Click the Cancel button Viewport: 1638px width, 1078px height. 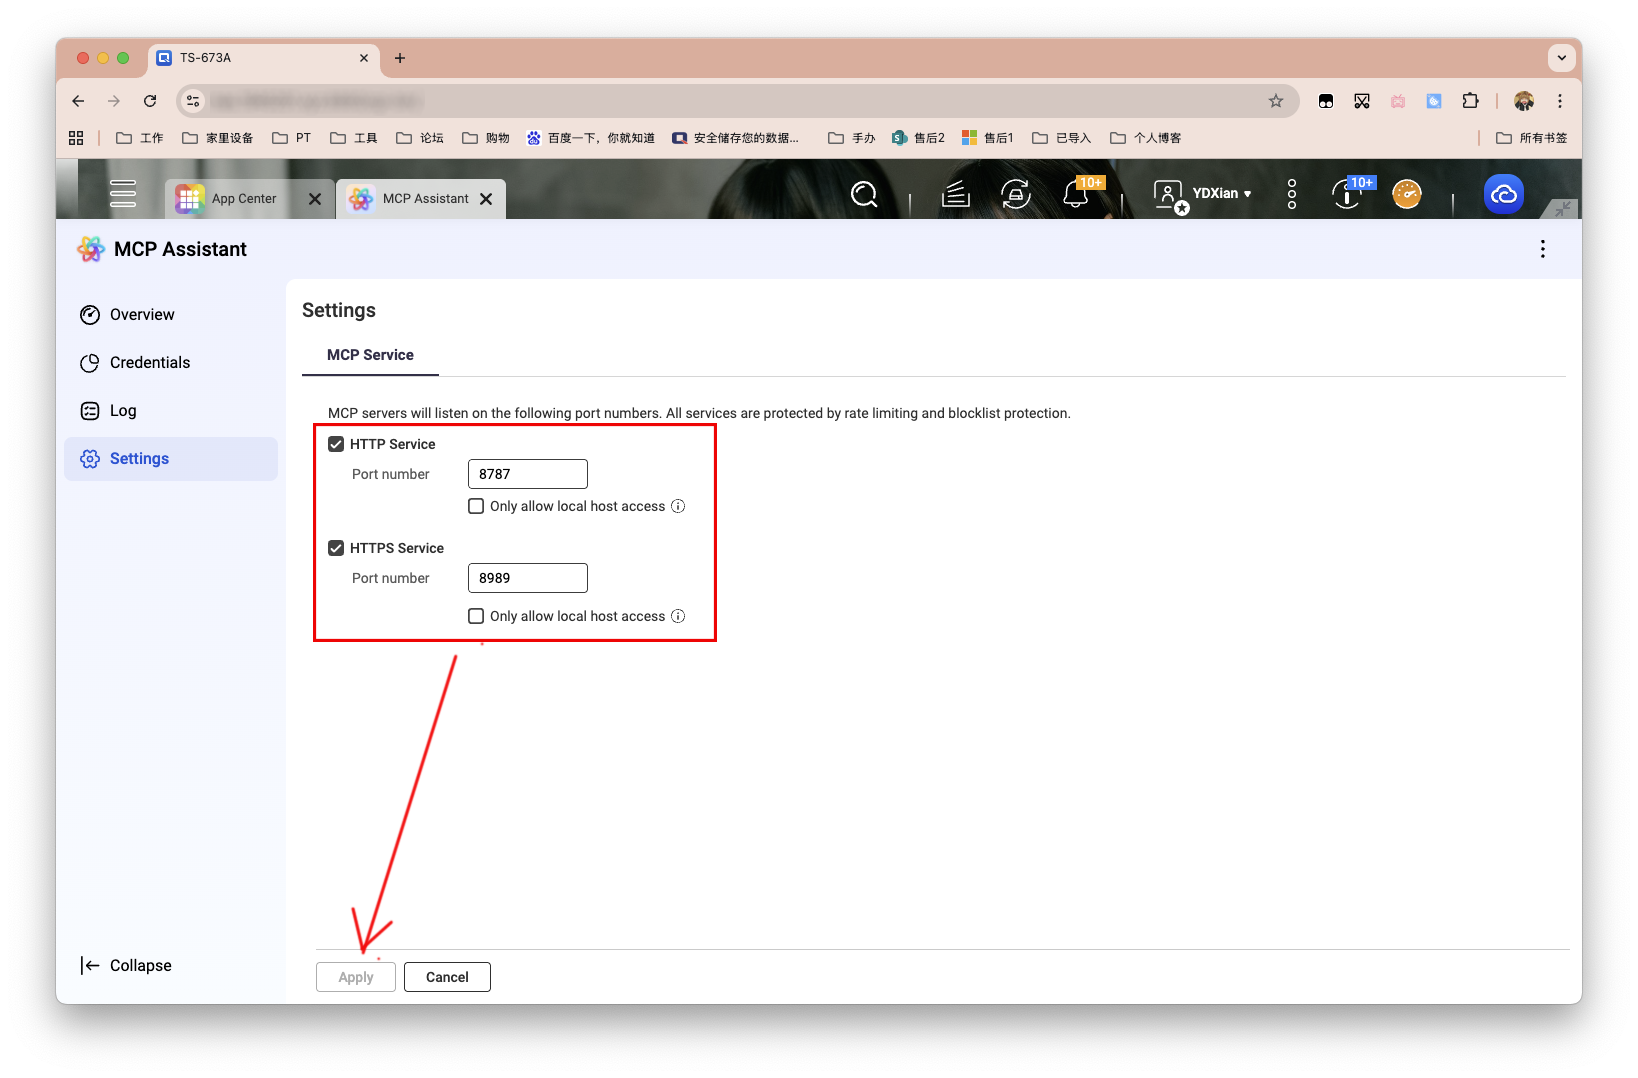click(x=447, y=977)
